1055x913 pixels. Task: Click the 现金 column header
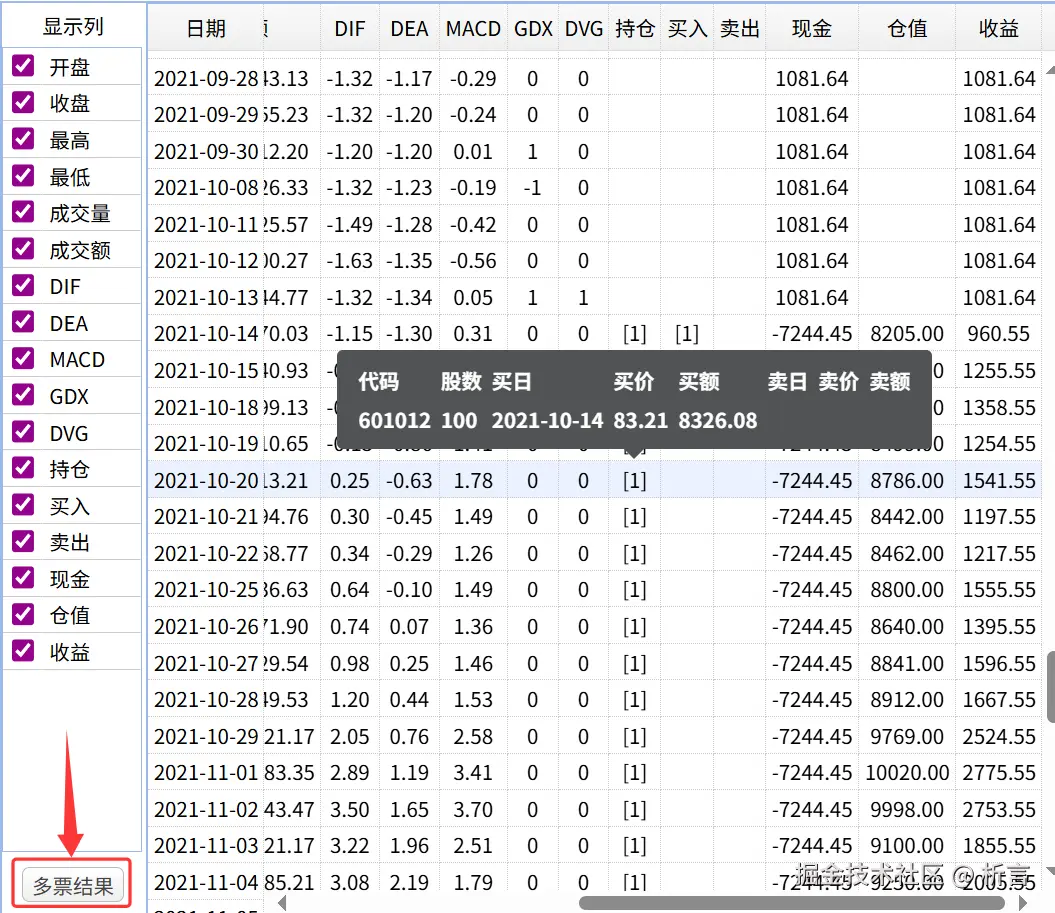(811, 28)
